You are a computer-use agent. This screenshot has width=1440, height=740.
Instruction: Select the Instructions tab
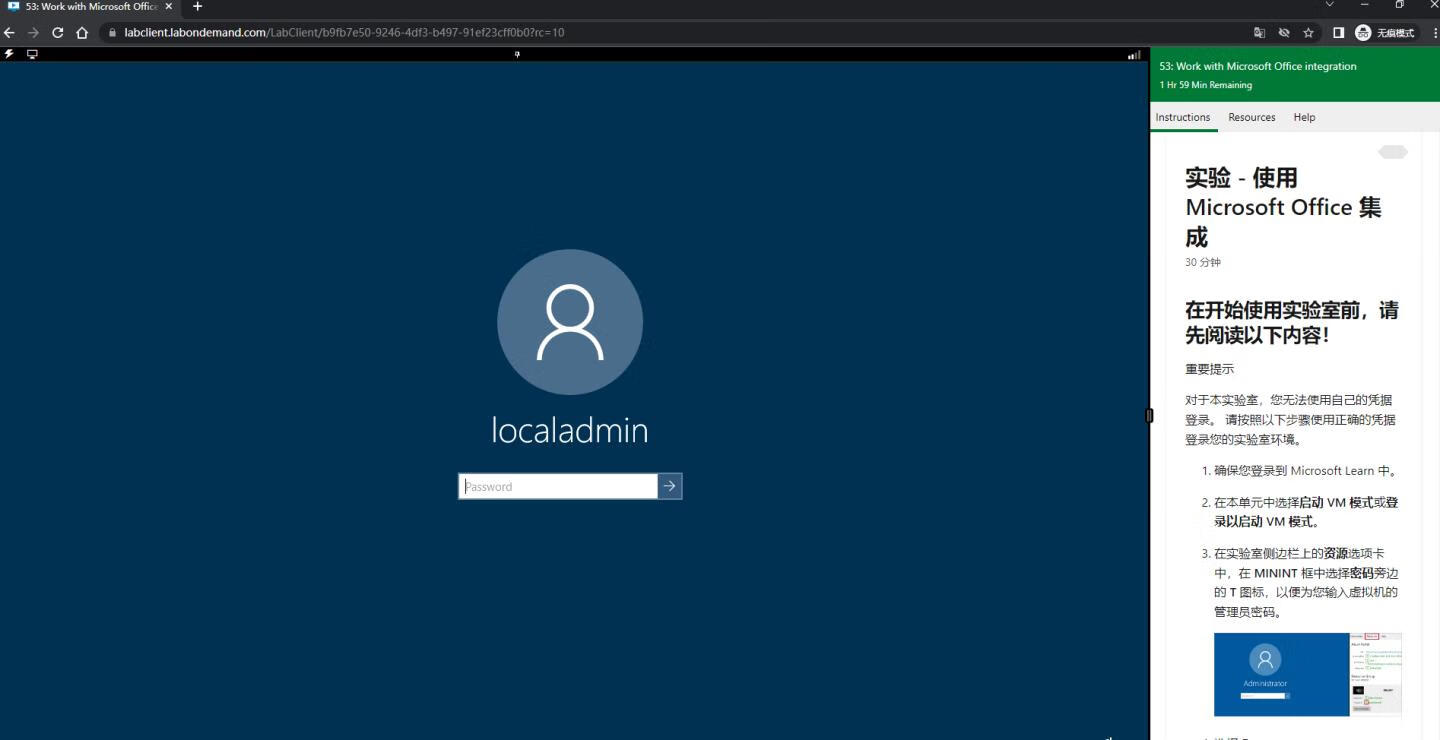coord(1182,117)
